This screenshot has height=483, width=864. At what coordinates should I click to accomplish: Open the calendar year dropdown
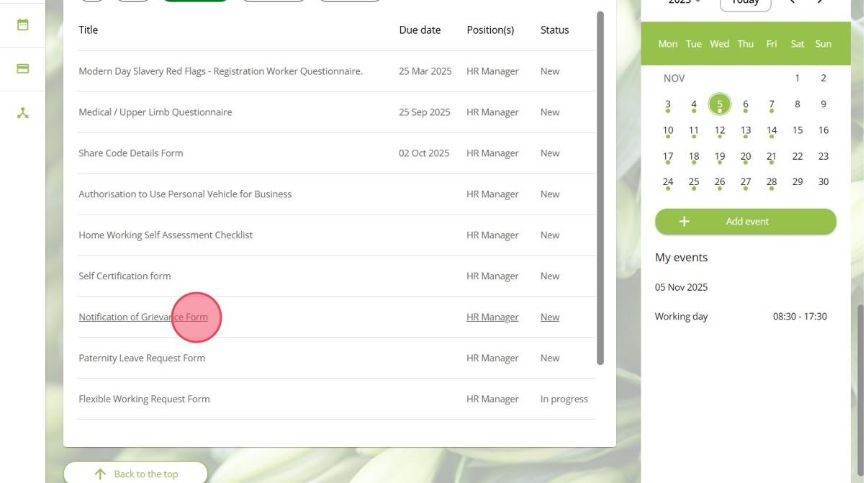(685, 3)
